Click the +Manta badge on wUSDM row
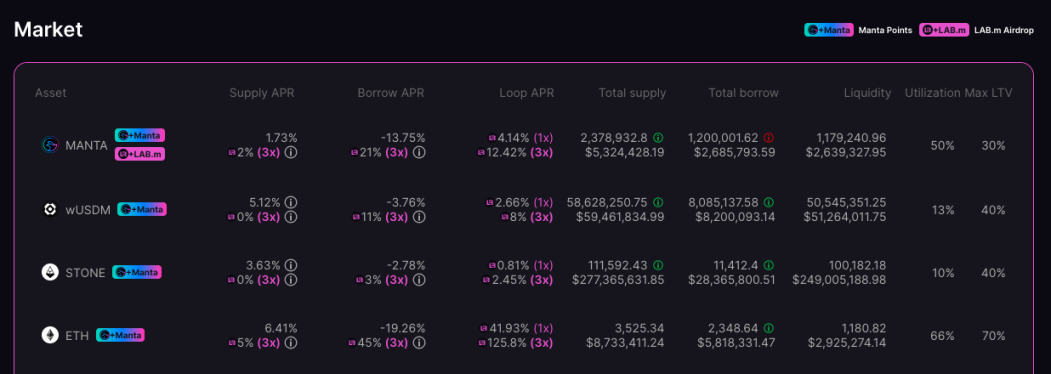The image size is (1051, 374). [142, 209]
